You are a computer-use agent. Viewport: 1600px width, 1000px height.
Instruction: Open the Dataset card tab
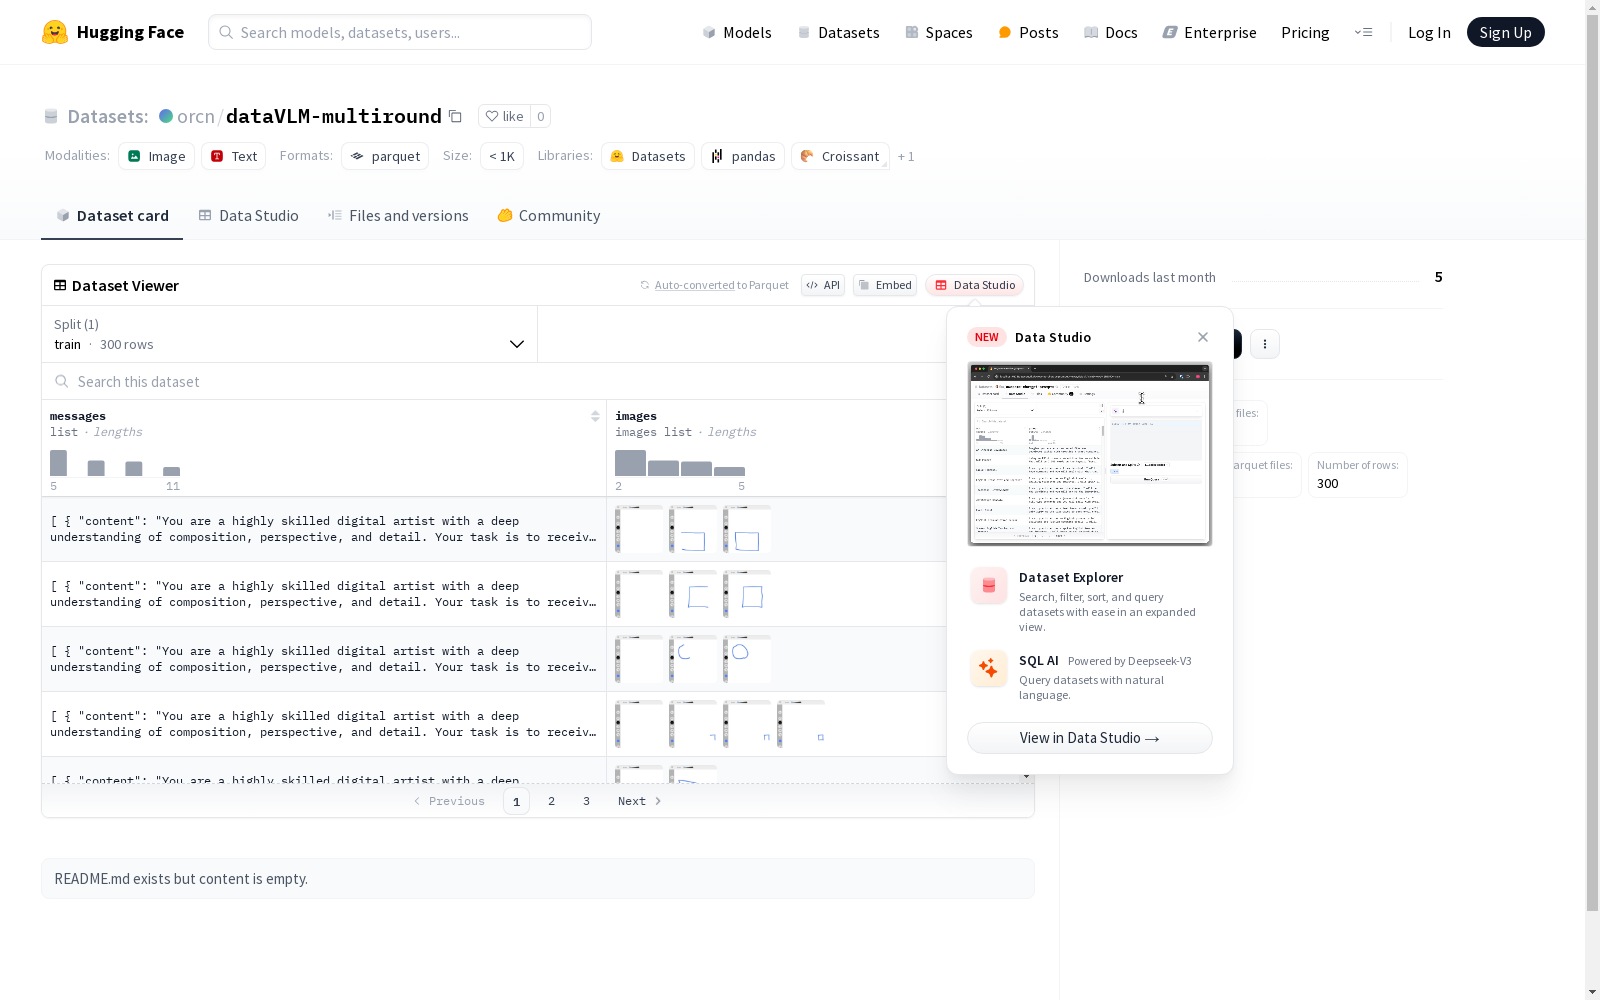tap(112, 216)
